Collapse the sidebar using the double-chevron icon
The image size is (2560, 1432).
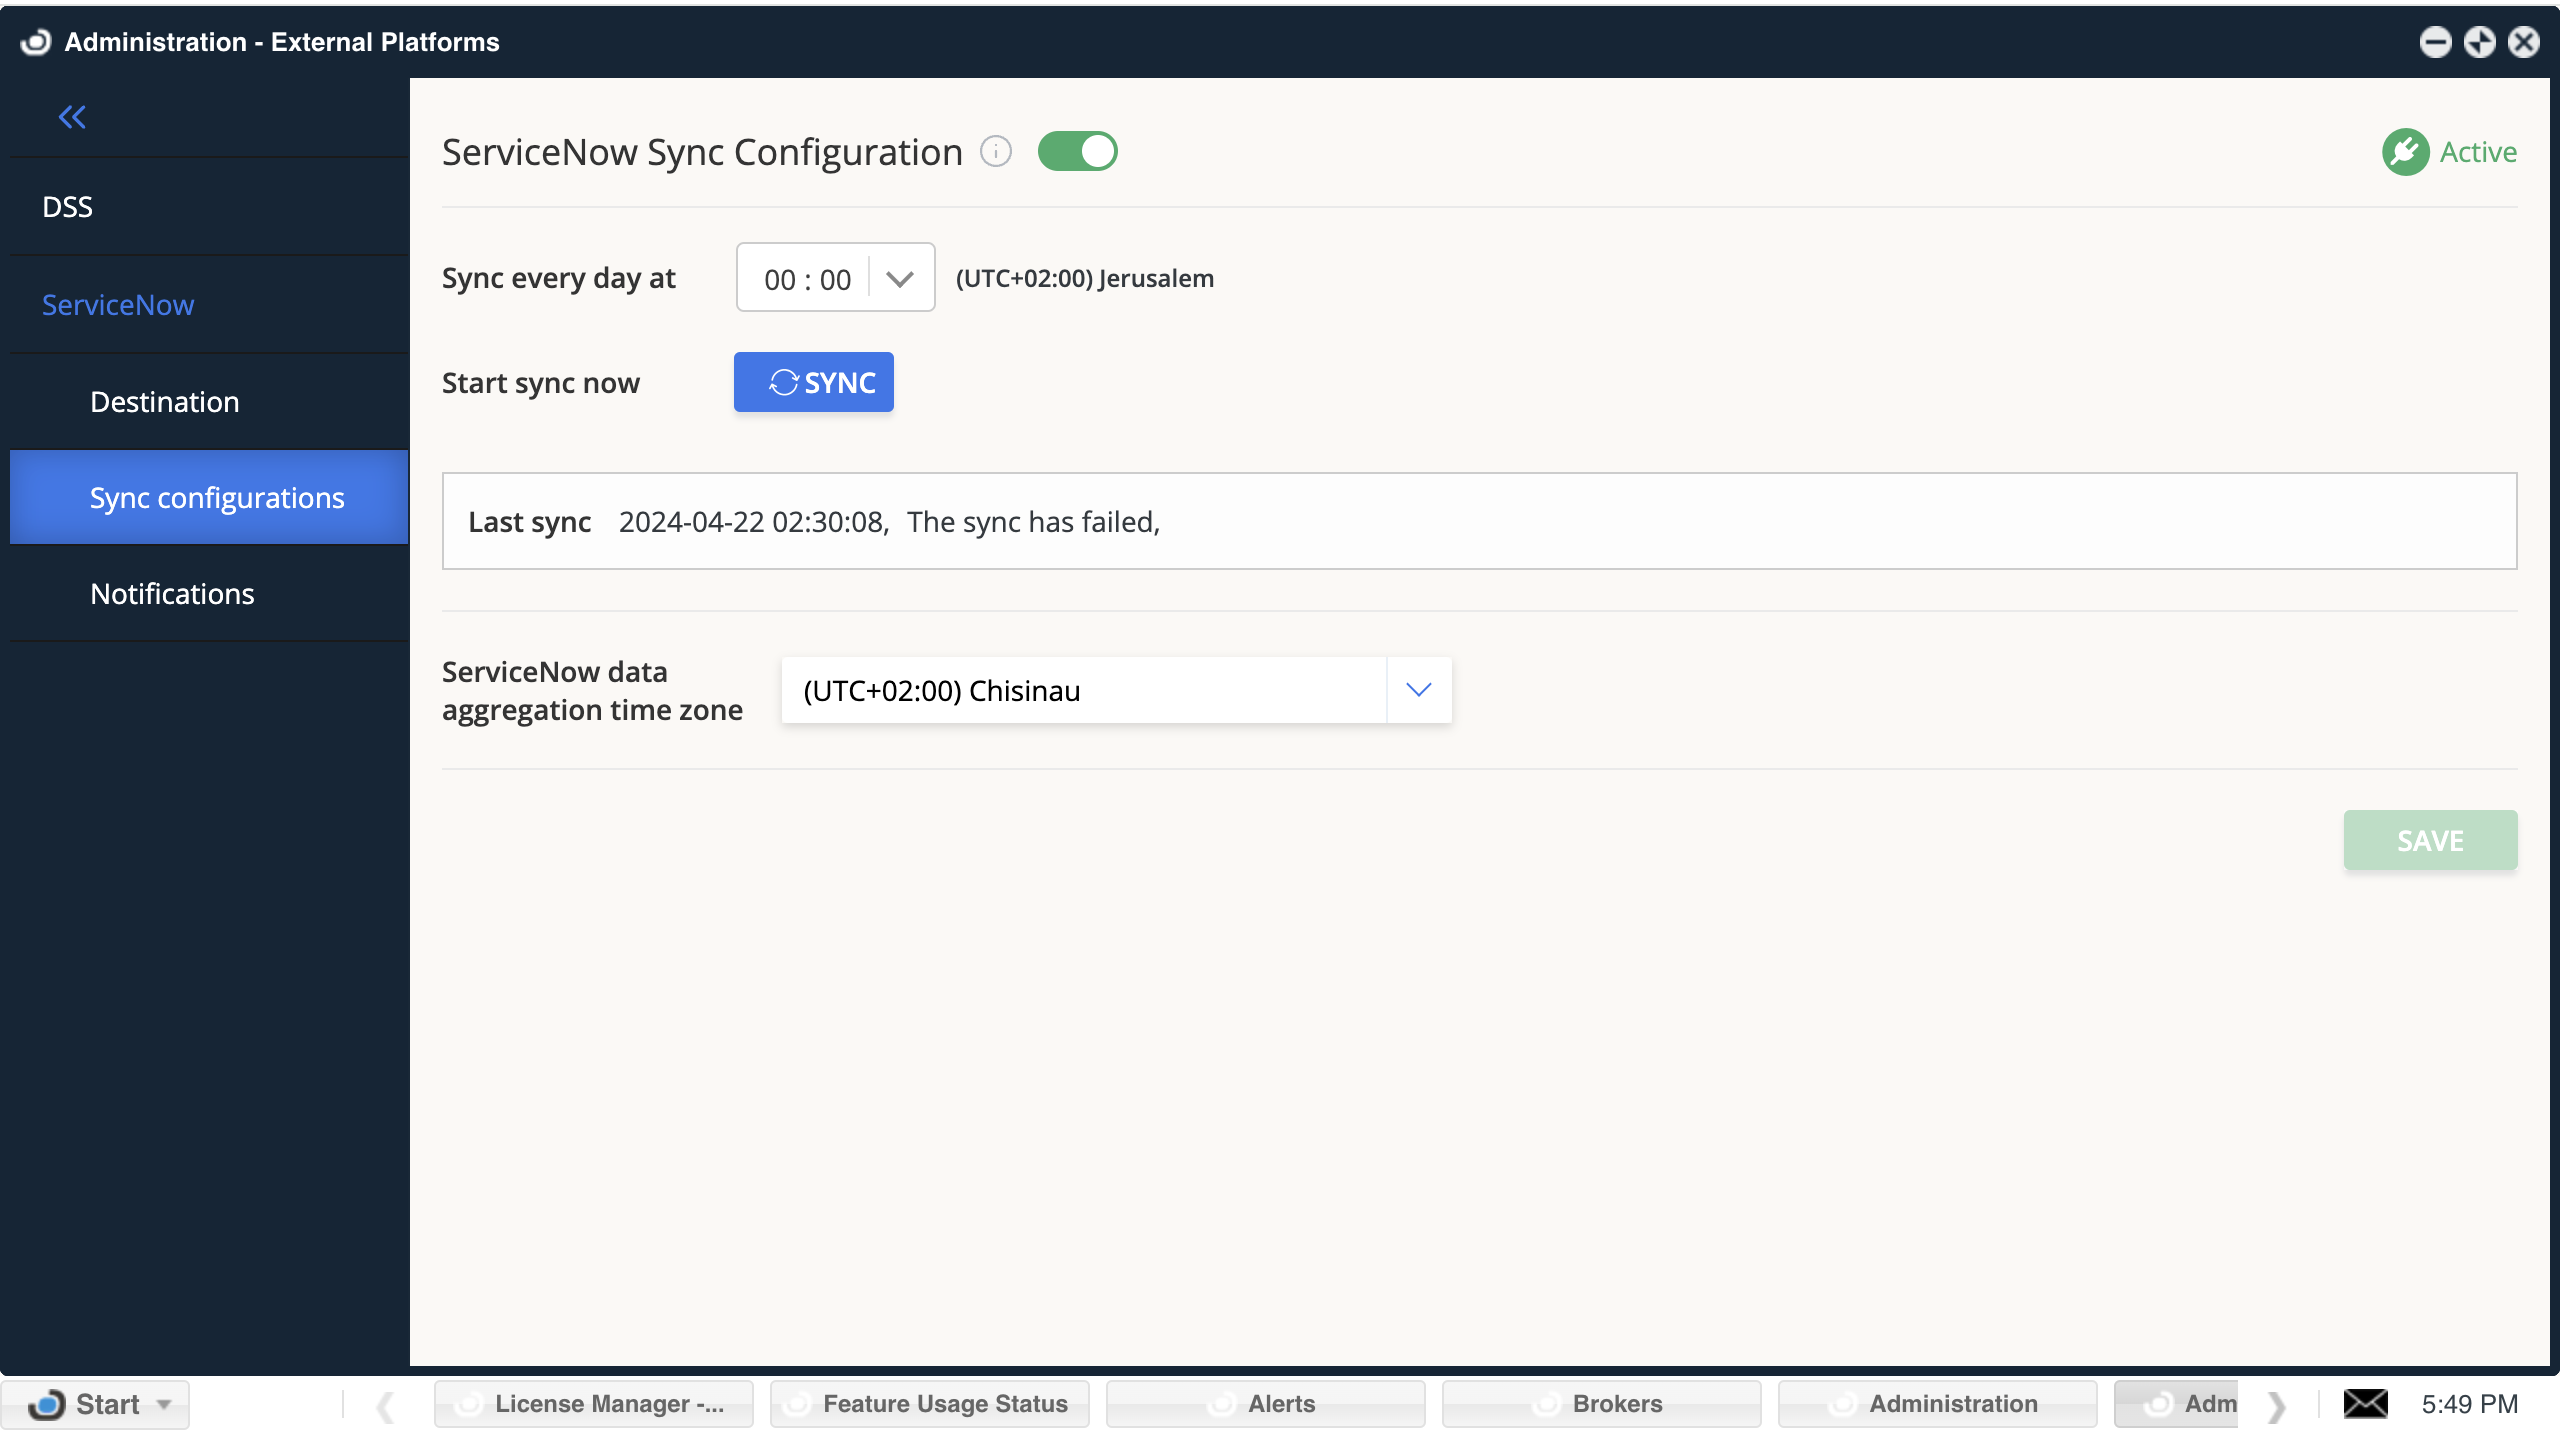71,117
